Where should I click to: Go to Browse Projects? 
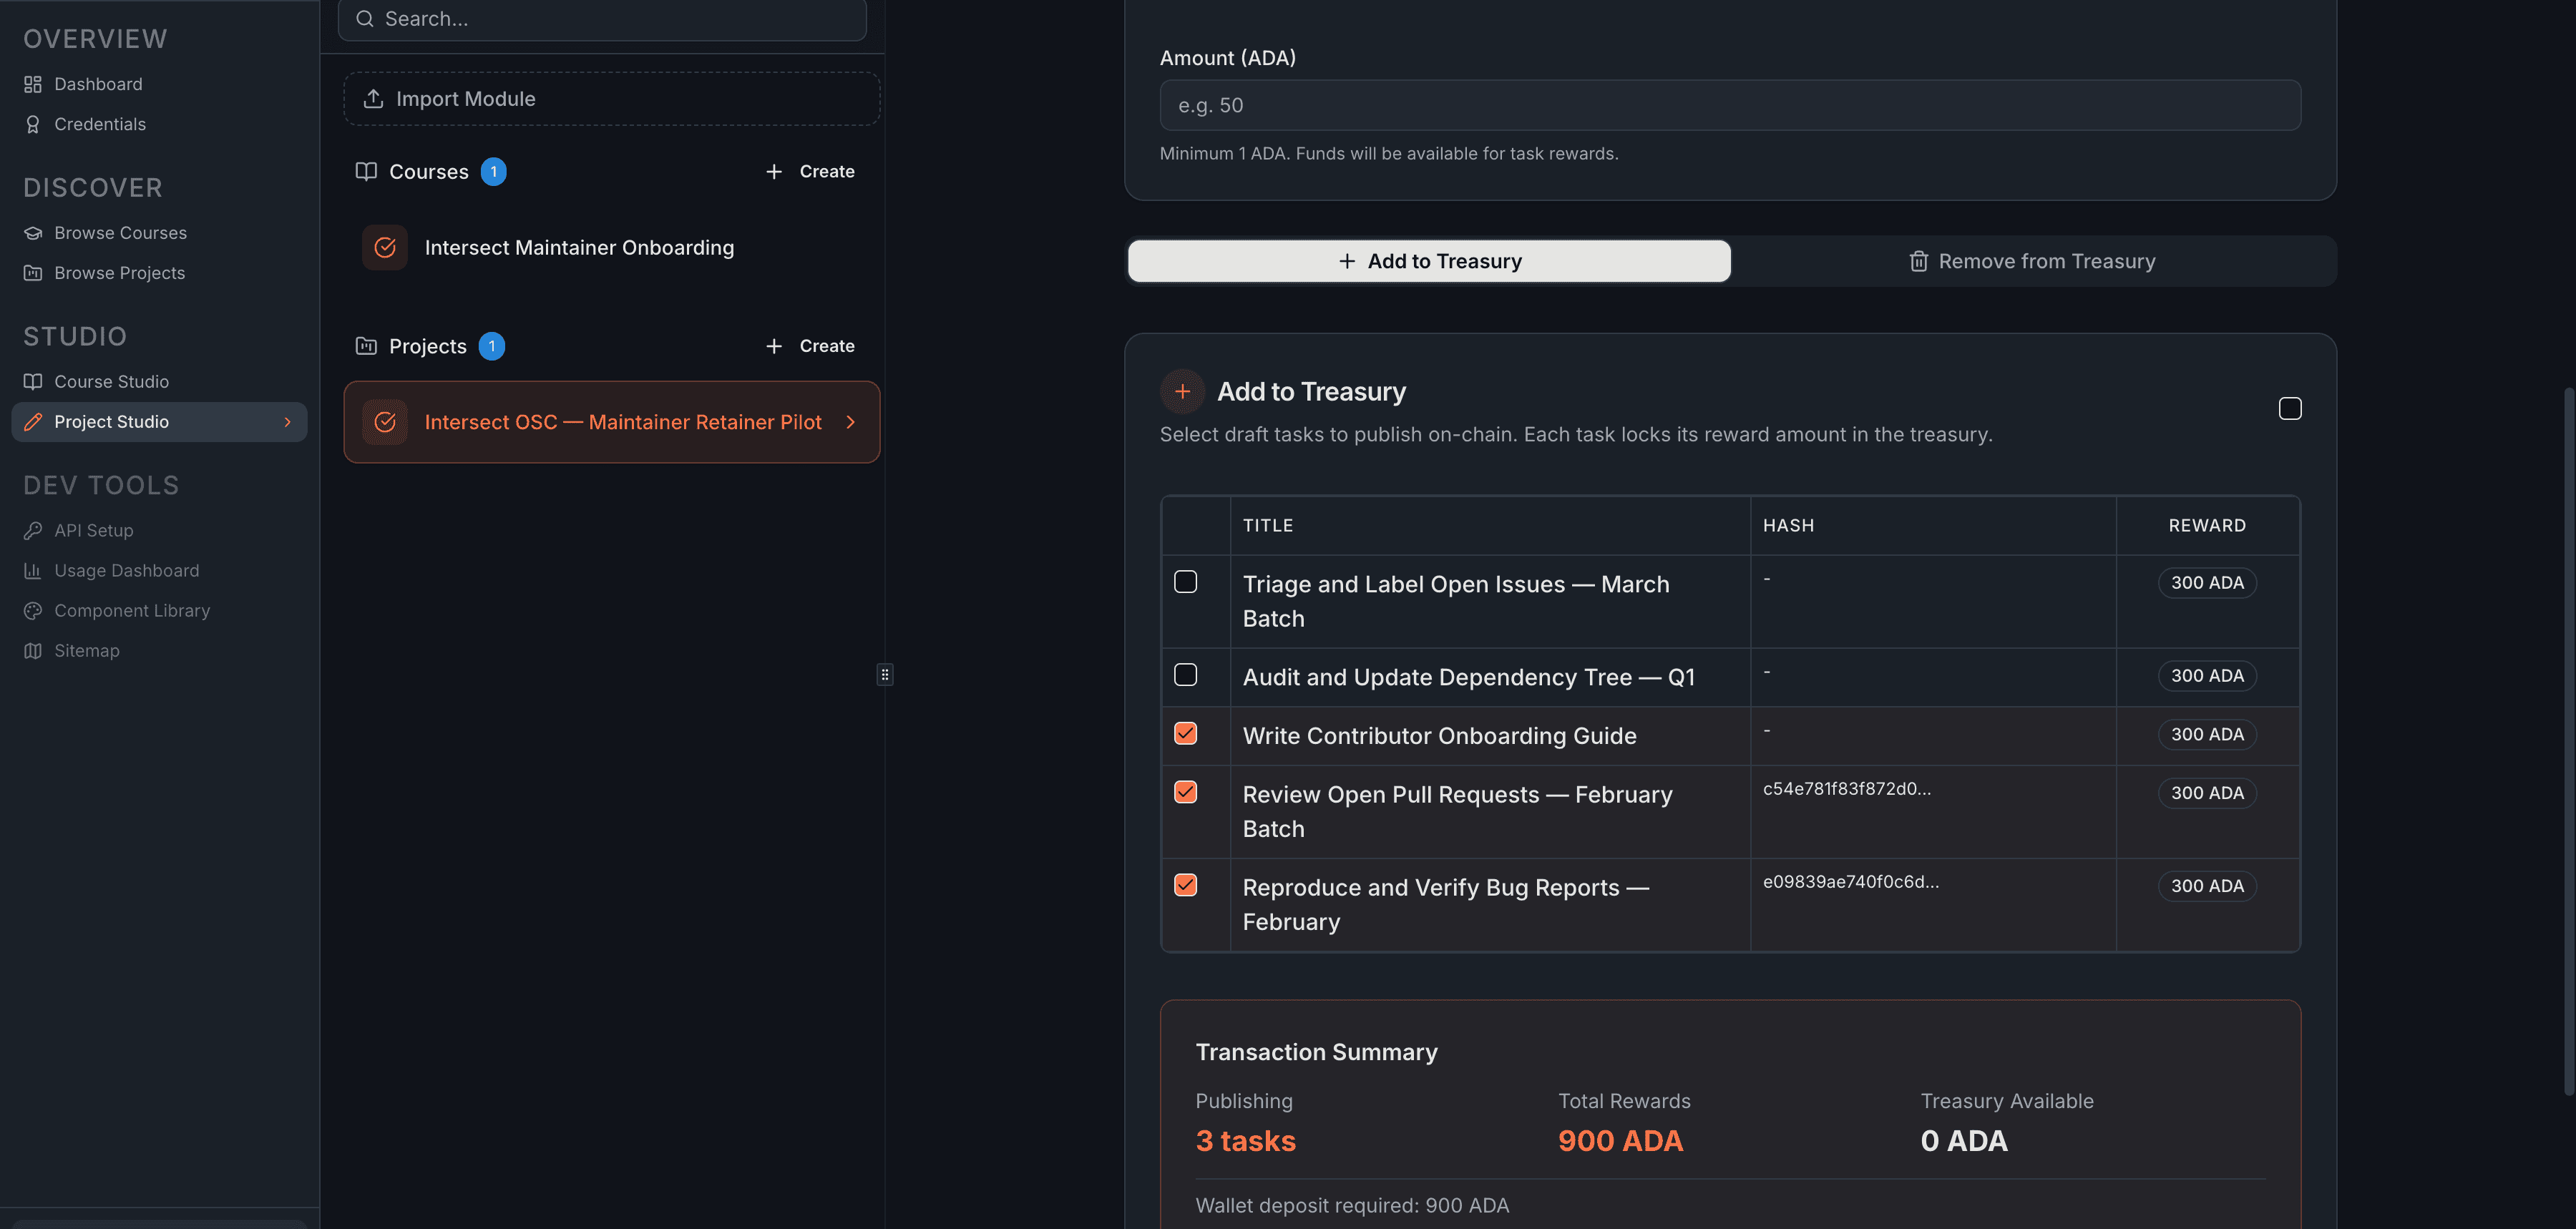(x=119, y=272)
